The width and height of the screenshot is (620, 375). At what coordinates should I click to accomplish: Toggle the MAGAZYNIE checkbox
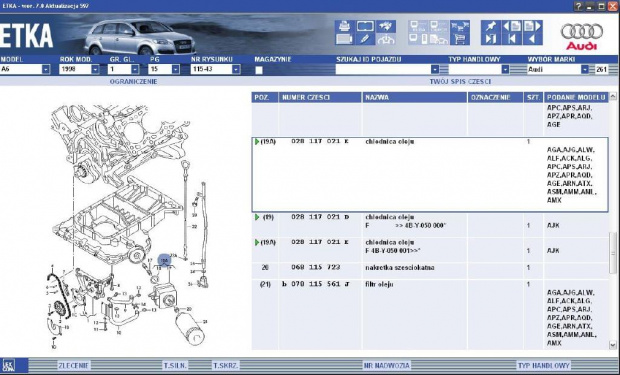click(x=259, y=70)
